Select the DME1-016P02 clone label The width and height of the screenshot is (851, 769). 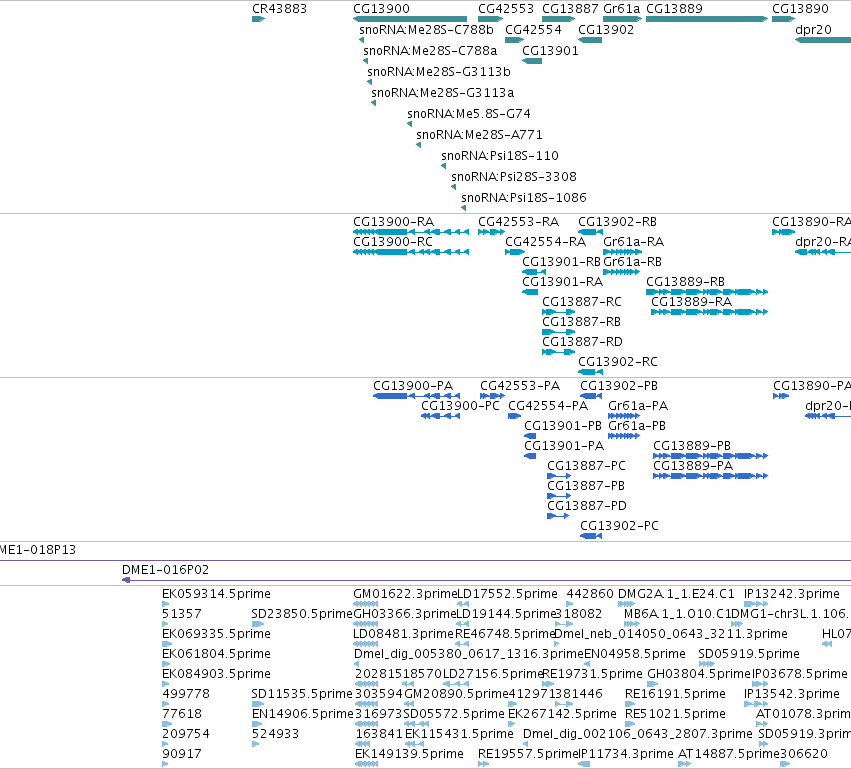tap(166, 570)
